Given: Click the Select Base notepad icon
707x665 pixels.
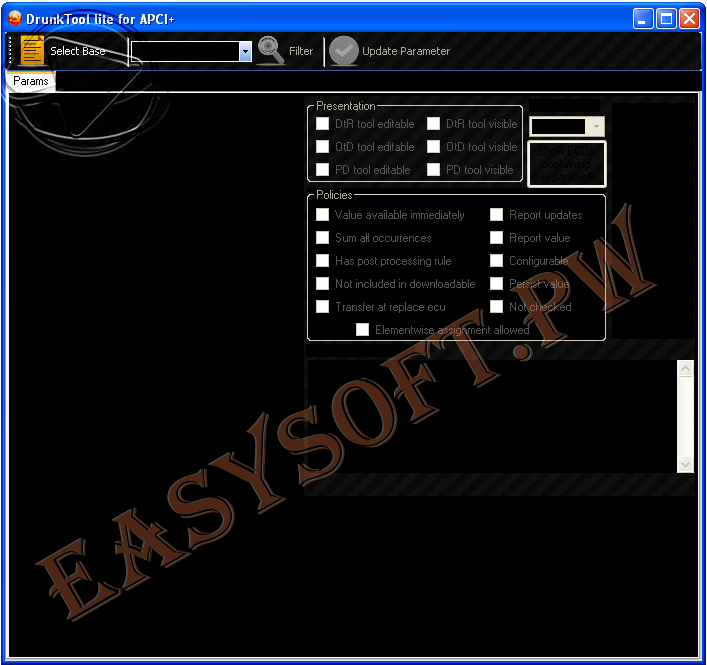Looking at the screenshot, I should tap(32, 50).
